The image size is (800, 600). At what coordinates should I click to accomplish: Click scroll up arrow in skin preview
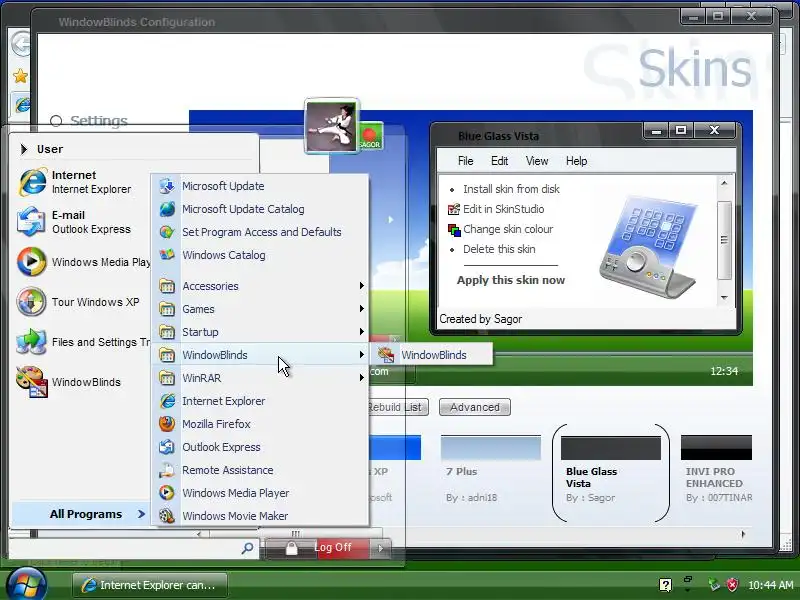(724, 183)
